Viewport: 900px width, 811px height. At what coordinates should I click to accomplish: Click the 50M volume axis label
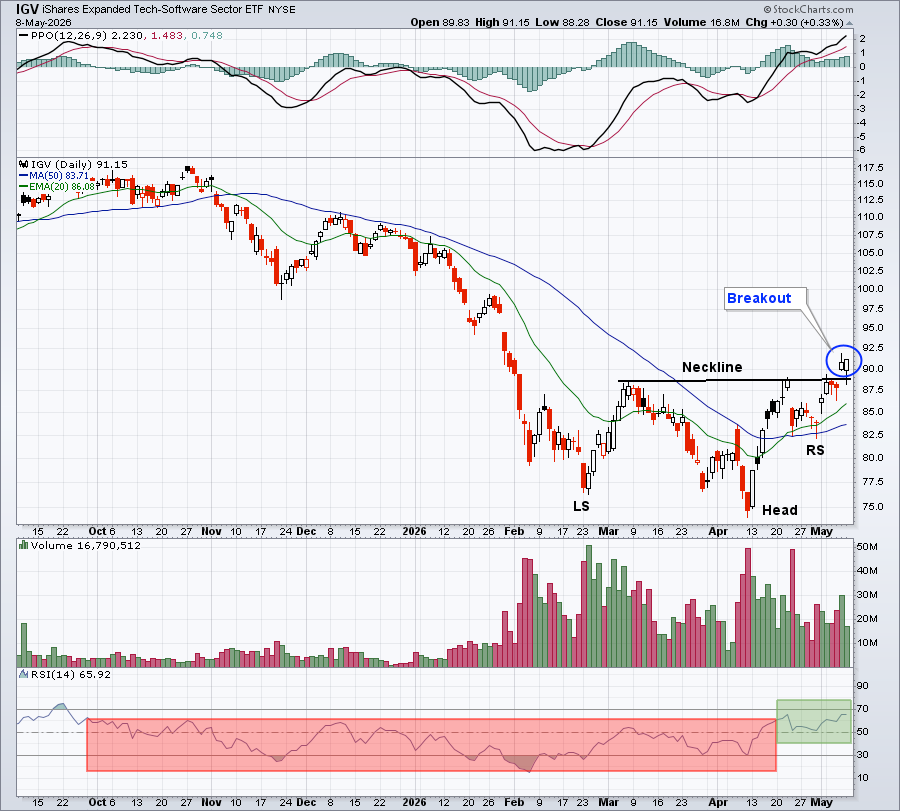[x=867, y=547]
